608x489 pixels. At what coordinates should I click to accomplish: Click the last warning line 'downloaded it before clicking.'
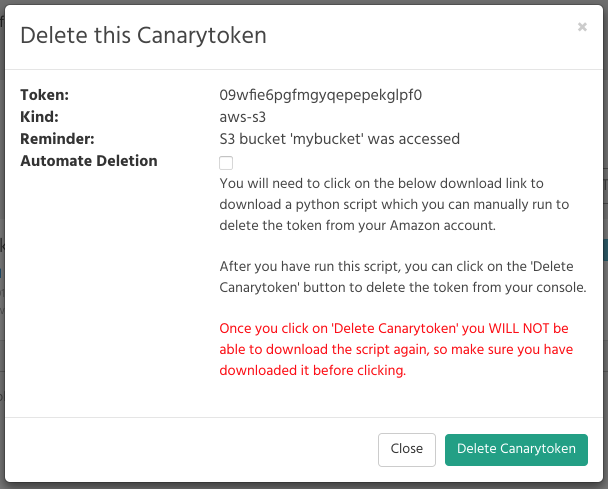tap(313, 370)
